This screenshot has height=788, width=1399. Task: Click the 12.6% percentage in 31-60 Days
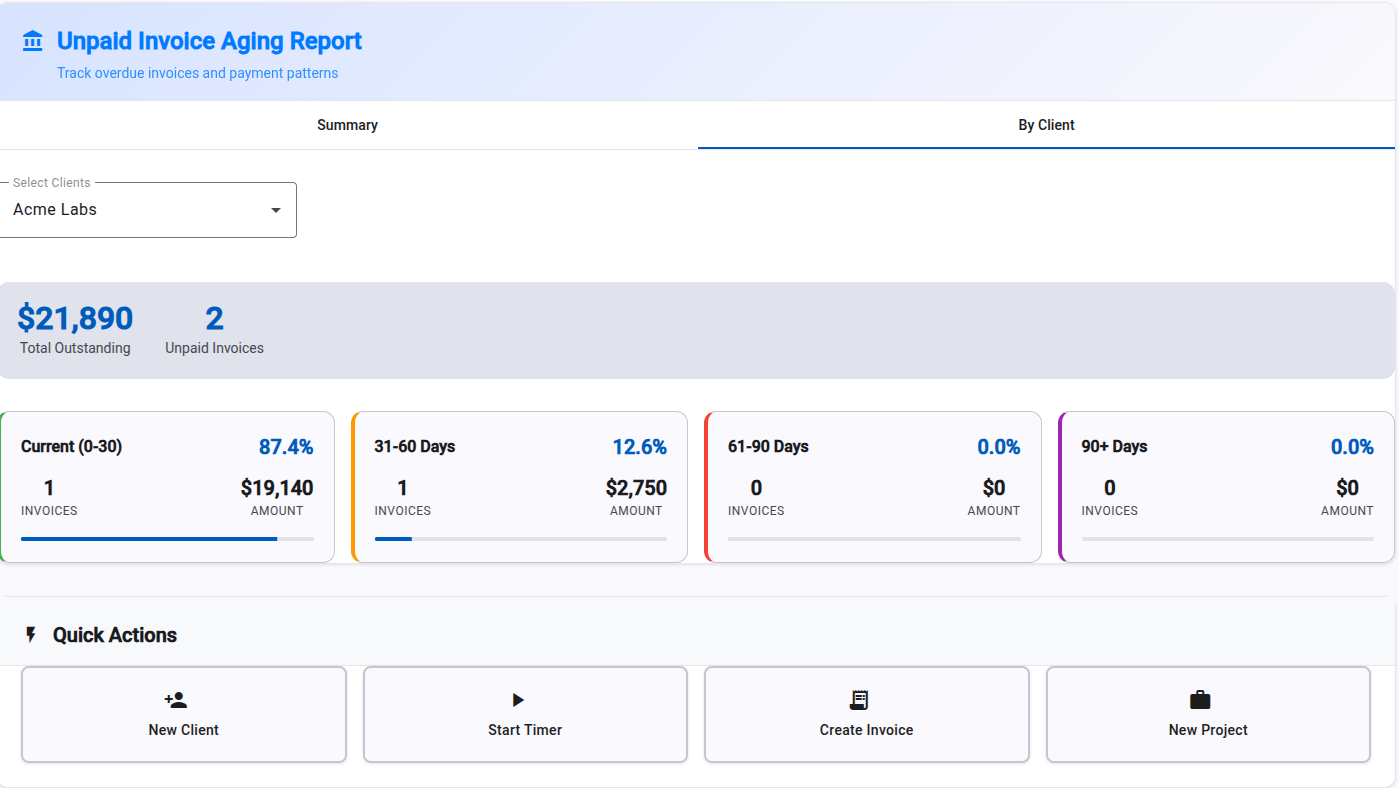click(639, 447)
